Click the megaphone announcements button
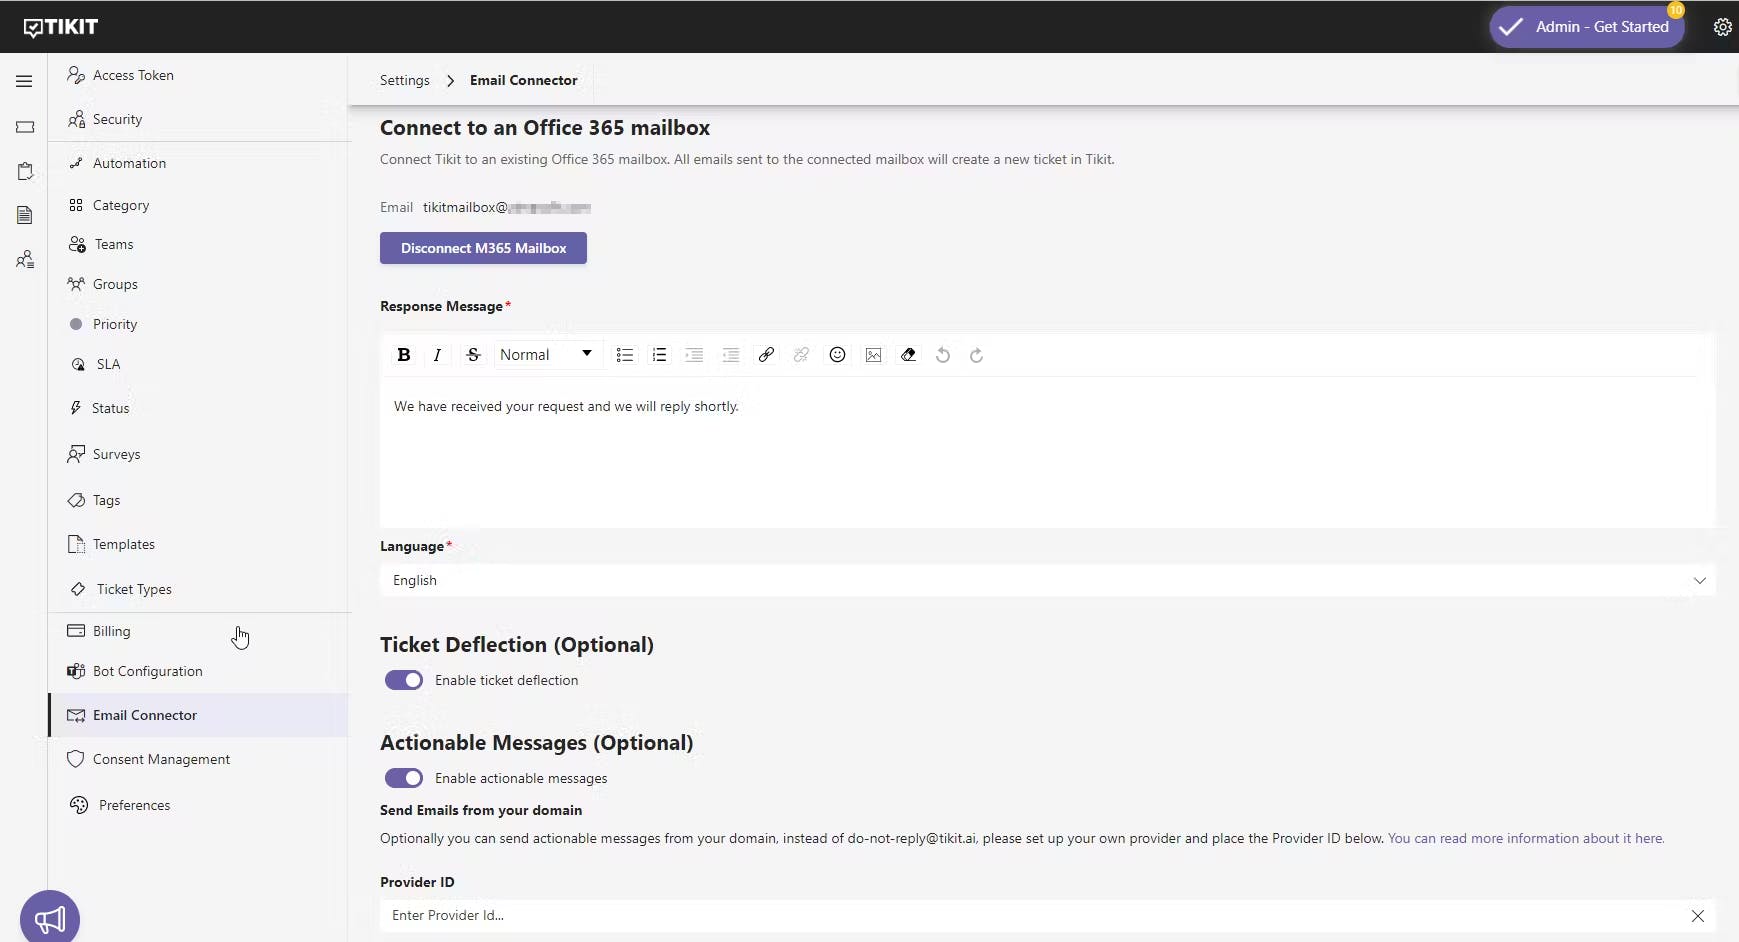This screenshot has height=942, width=1739. 50,917
